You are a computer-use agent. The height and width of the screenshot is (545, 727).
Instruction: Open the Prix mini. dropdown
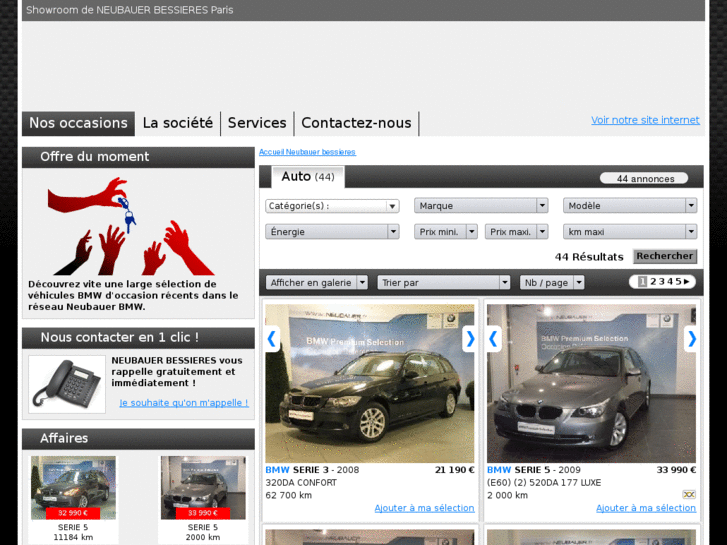(446, 231)
